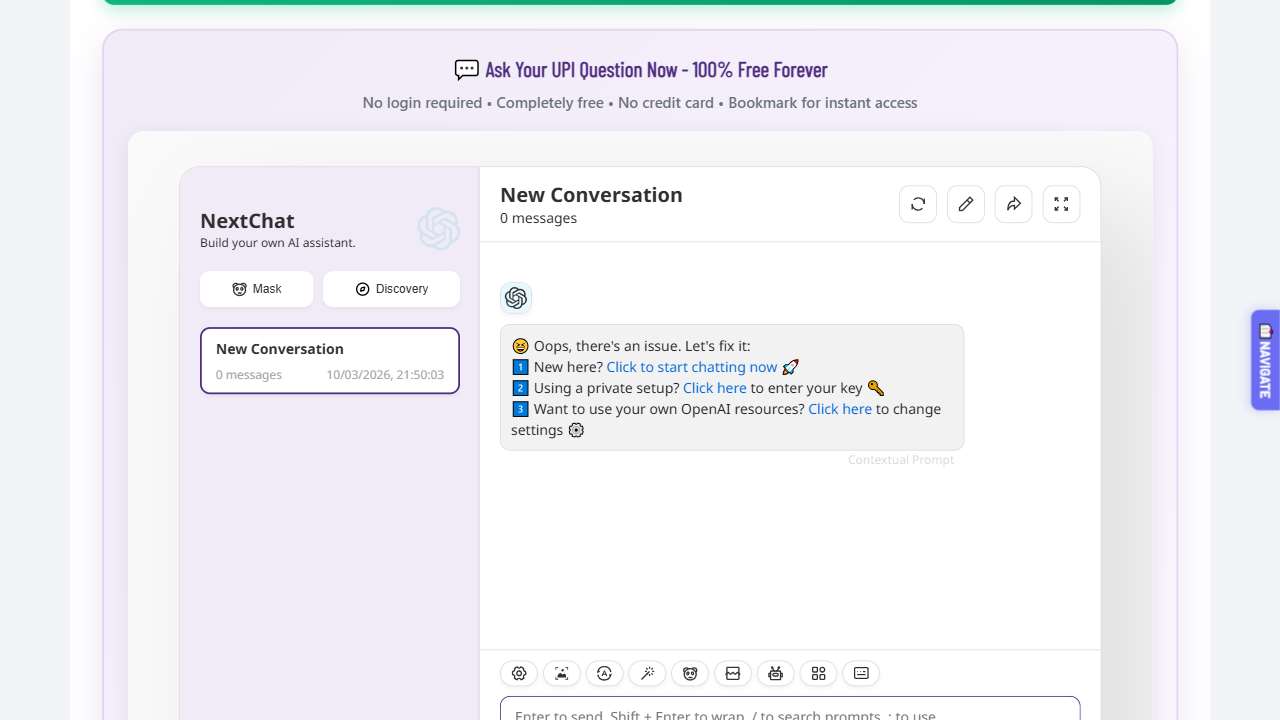This screenshot has width=1280, height=720.
Task: Click the 'Click here' link to enter key
Action: 714,388
